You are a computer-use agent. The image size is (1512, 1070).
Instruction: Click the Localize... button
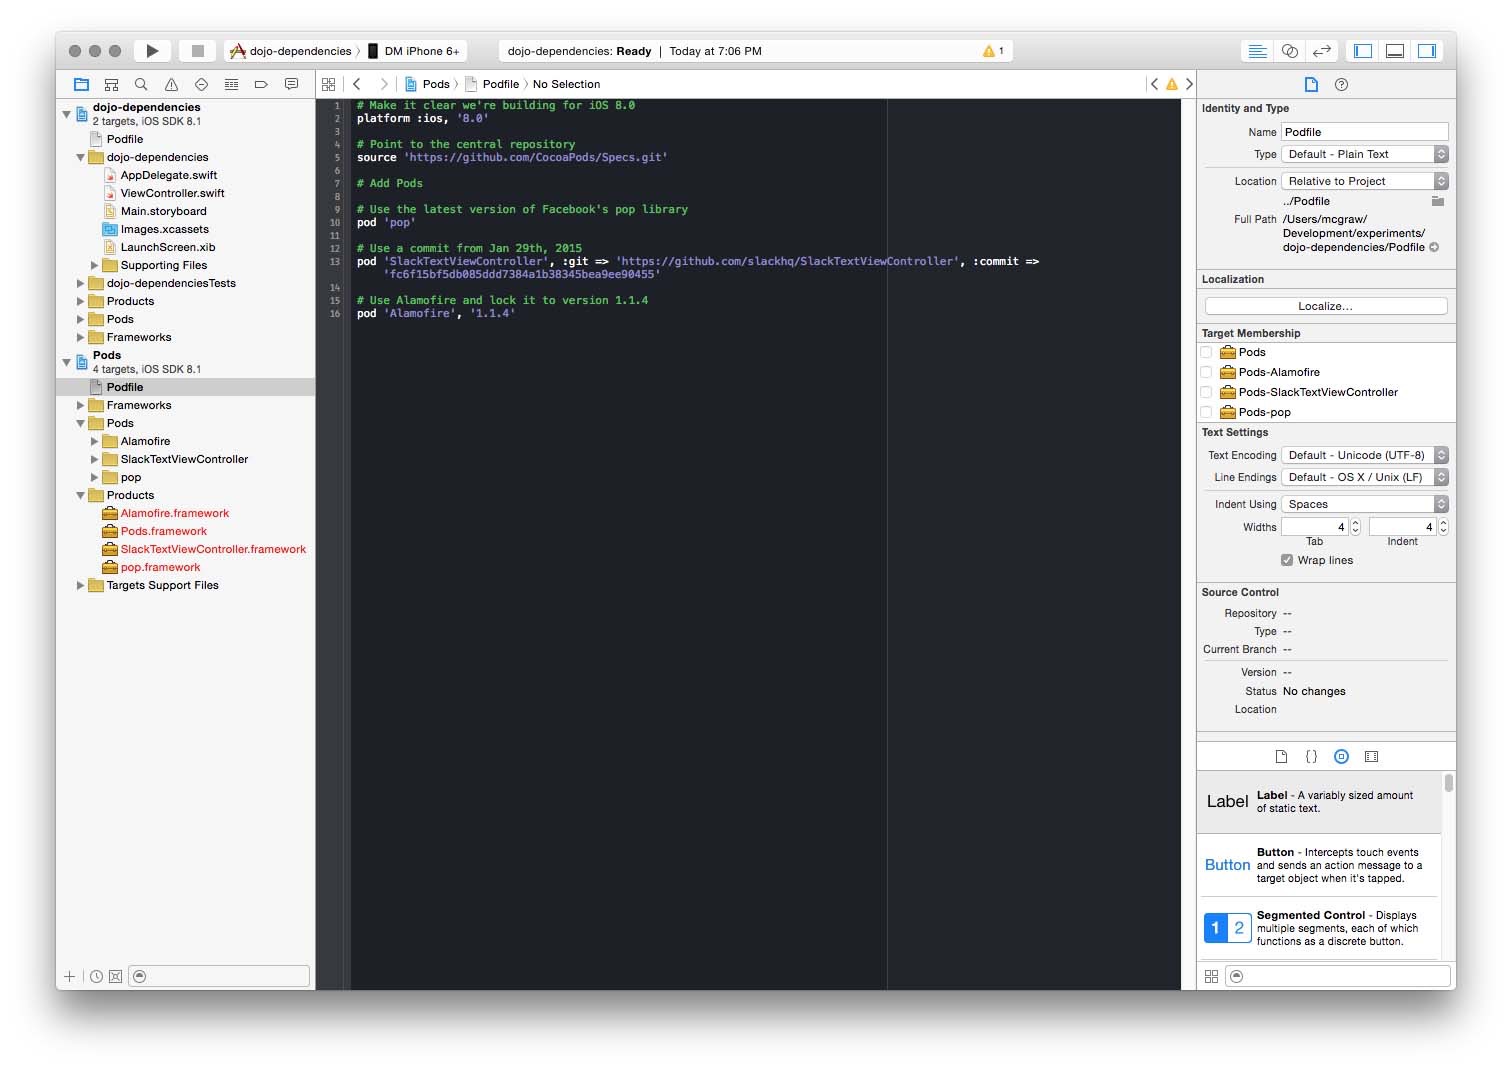pos(1326,306)
